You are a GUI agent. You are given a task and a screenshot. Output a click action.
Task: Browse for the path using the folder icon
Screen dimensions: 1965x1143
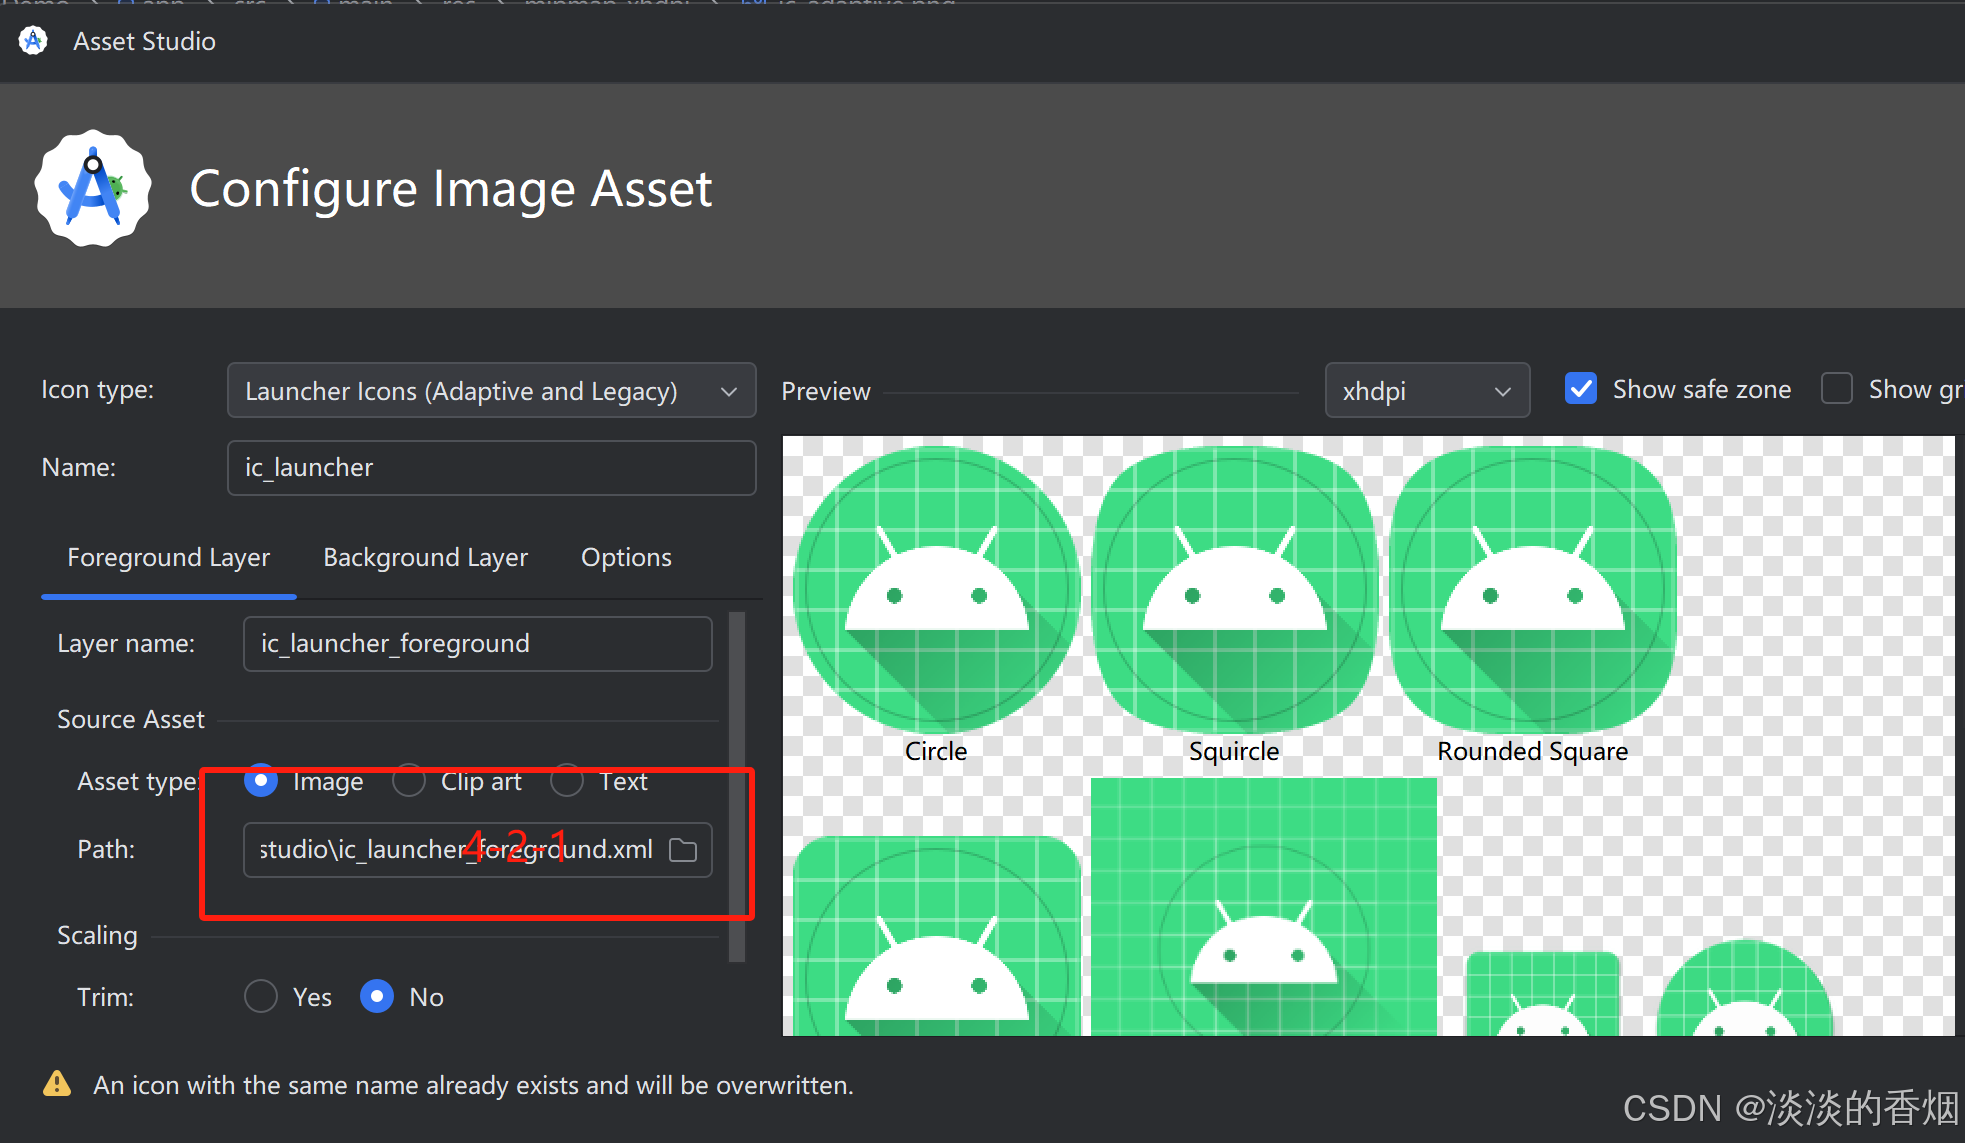(x=683, y=850)
